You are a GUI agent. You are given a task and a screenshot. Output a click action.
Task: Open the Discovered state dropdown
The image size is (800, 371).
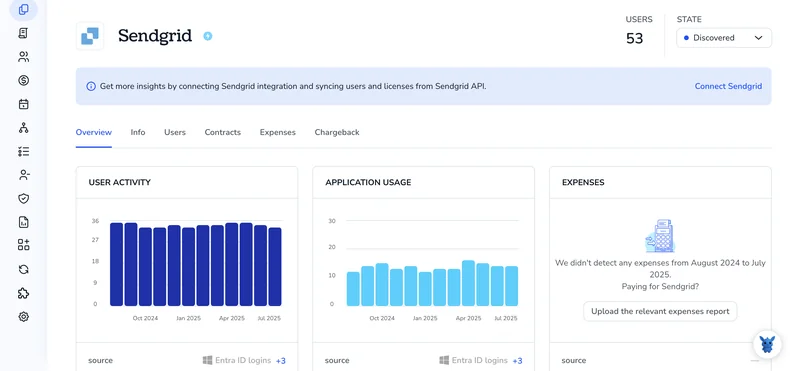[x=723, y=38]
